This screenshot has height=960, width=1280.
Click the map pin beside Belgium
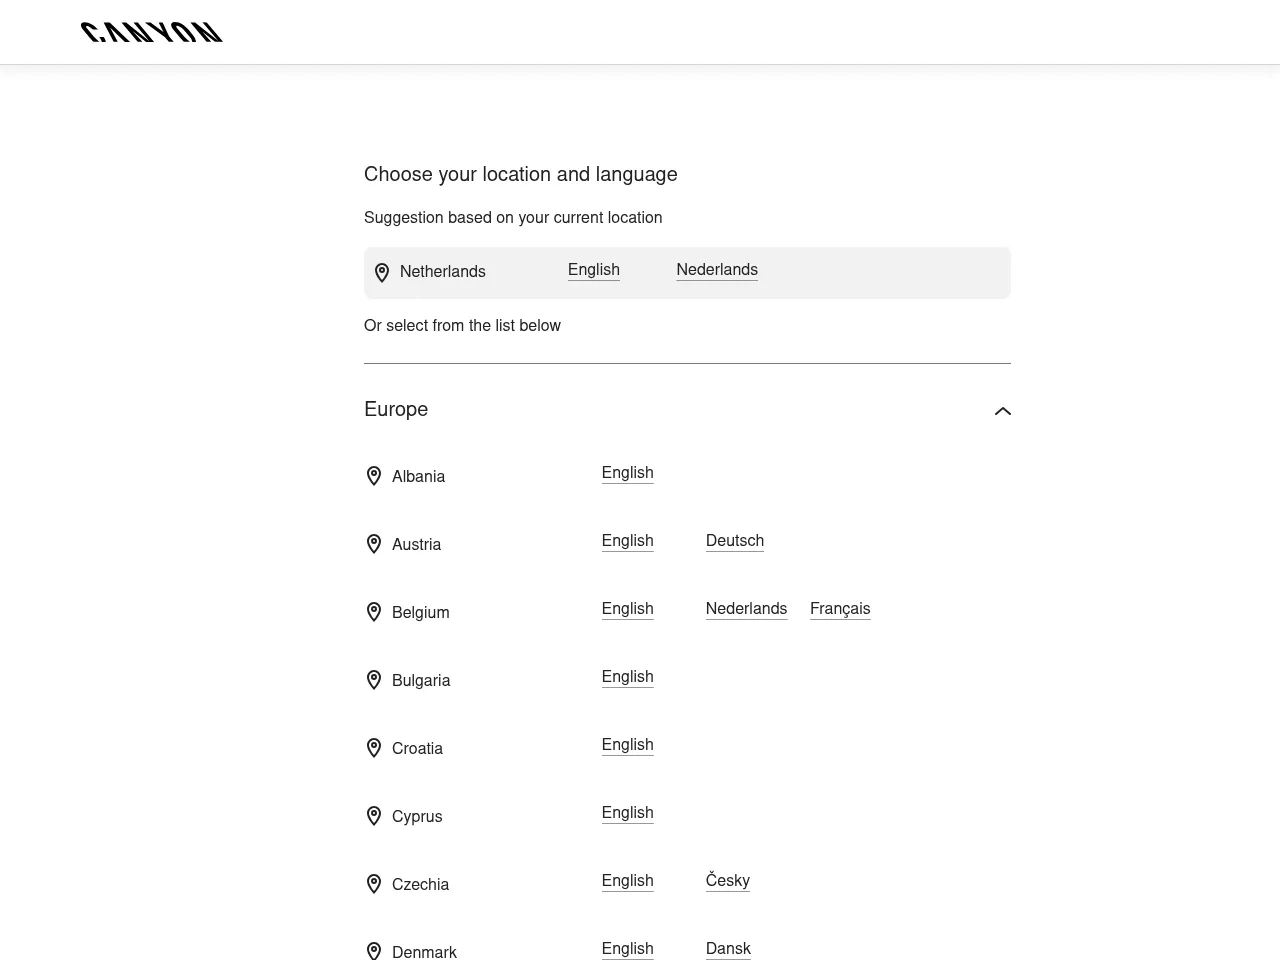coord(374,612)
